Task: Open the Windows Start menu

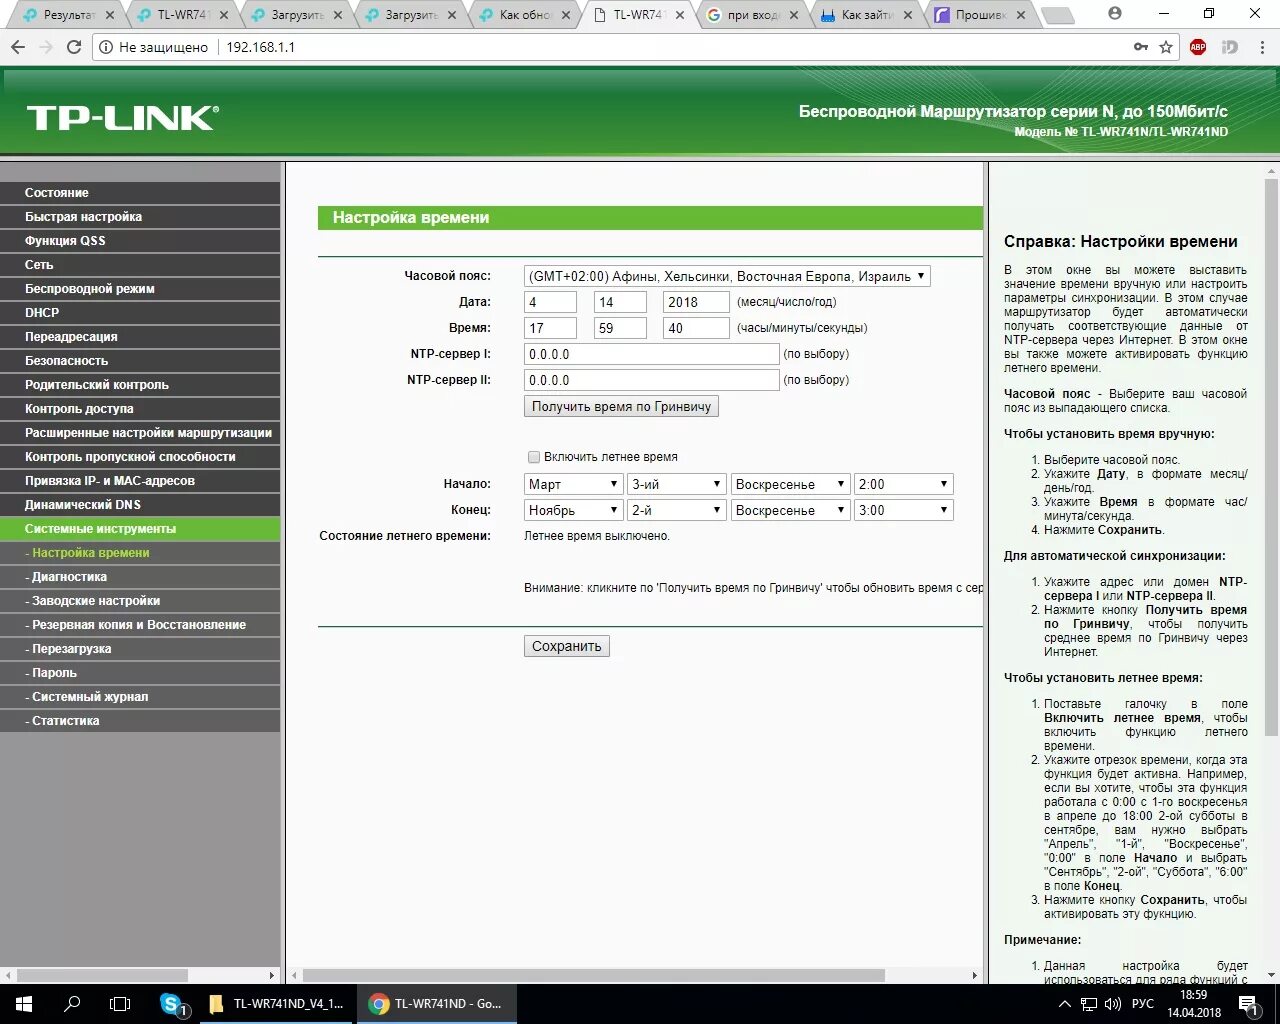Action: pyautogui.click(x=24, y=1004)
